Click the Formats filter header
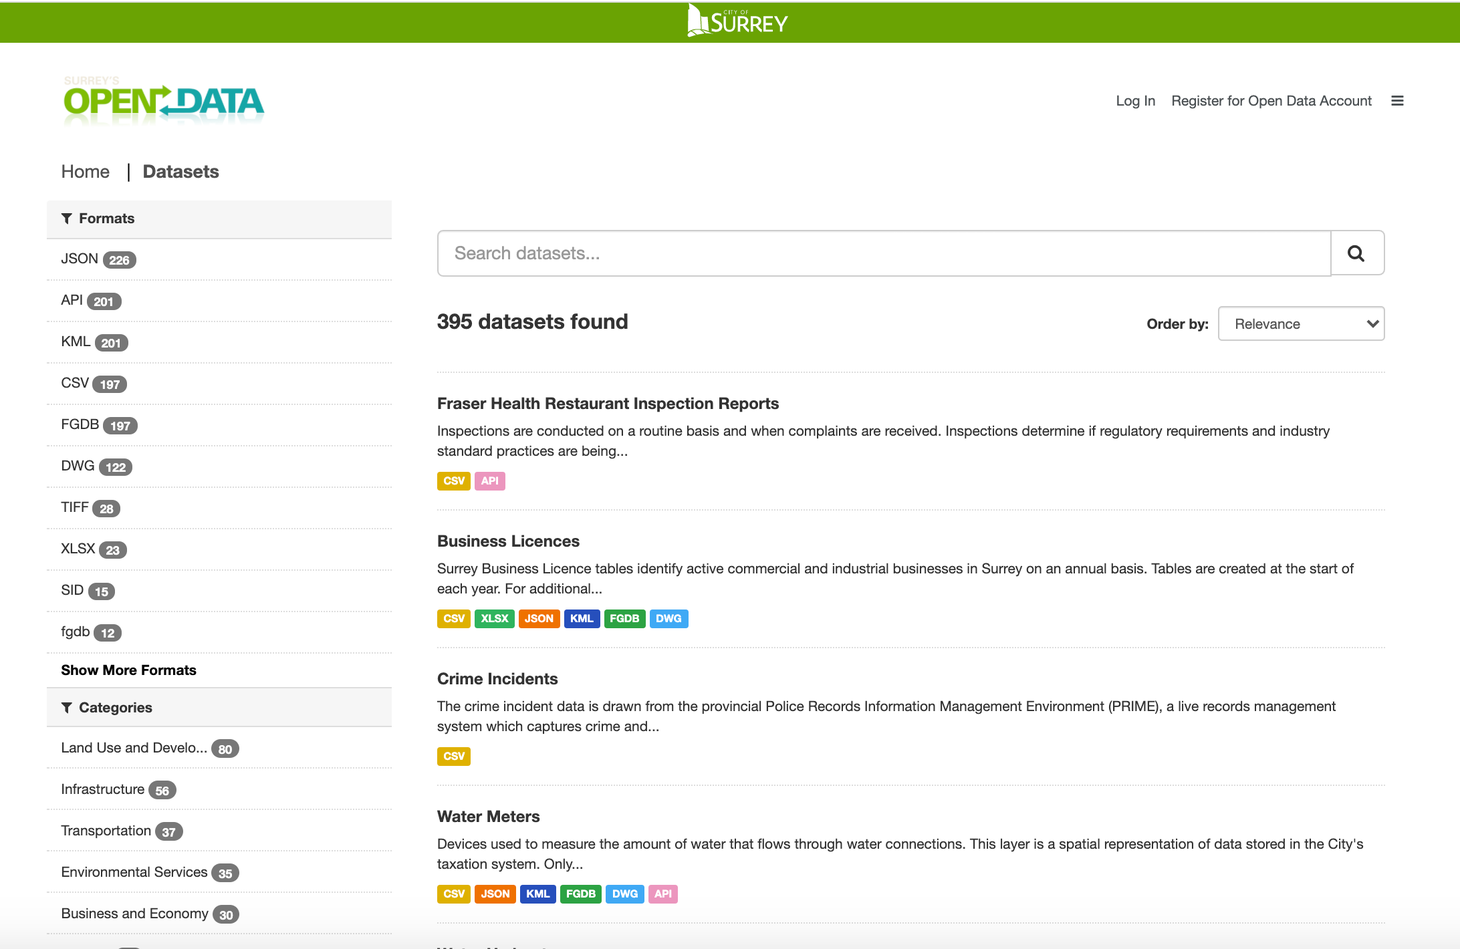This screenshot has width=1460, height=949. click(219, 219)
